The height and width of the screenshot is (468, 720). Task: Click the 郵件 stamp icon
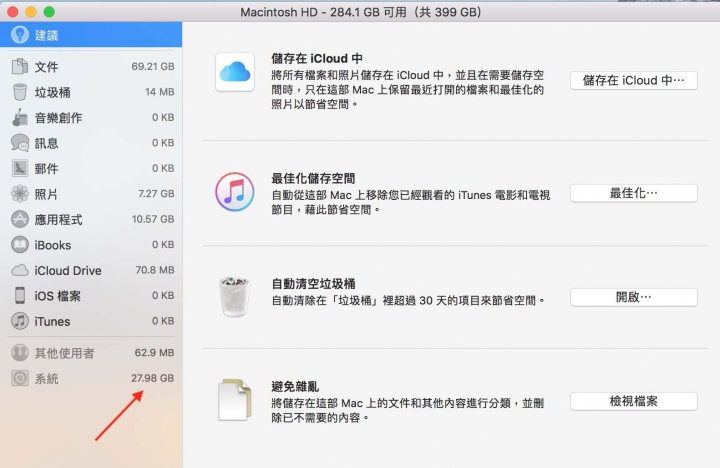coord(20,169)
